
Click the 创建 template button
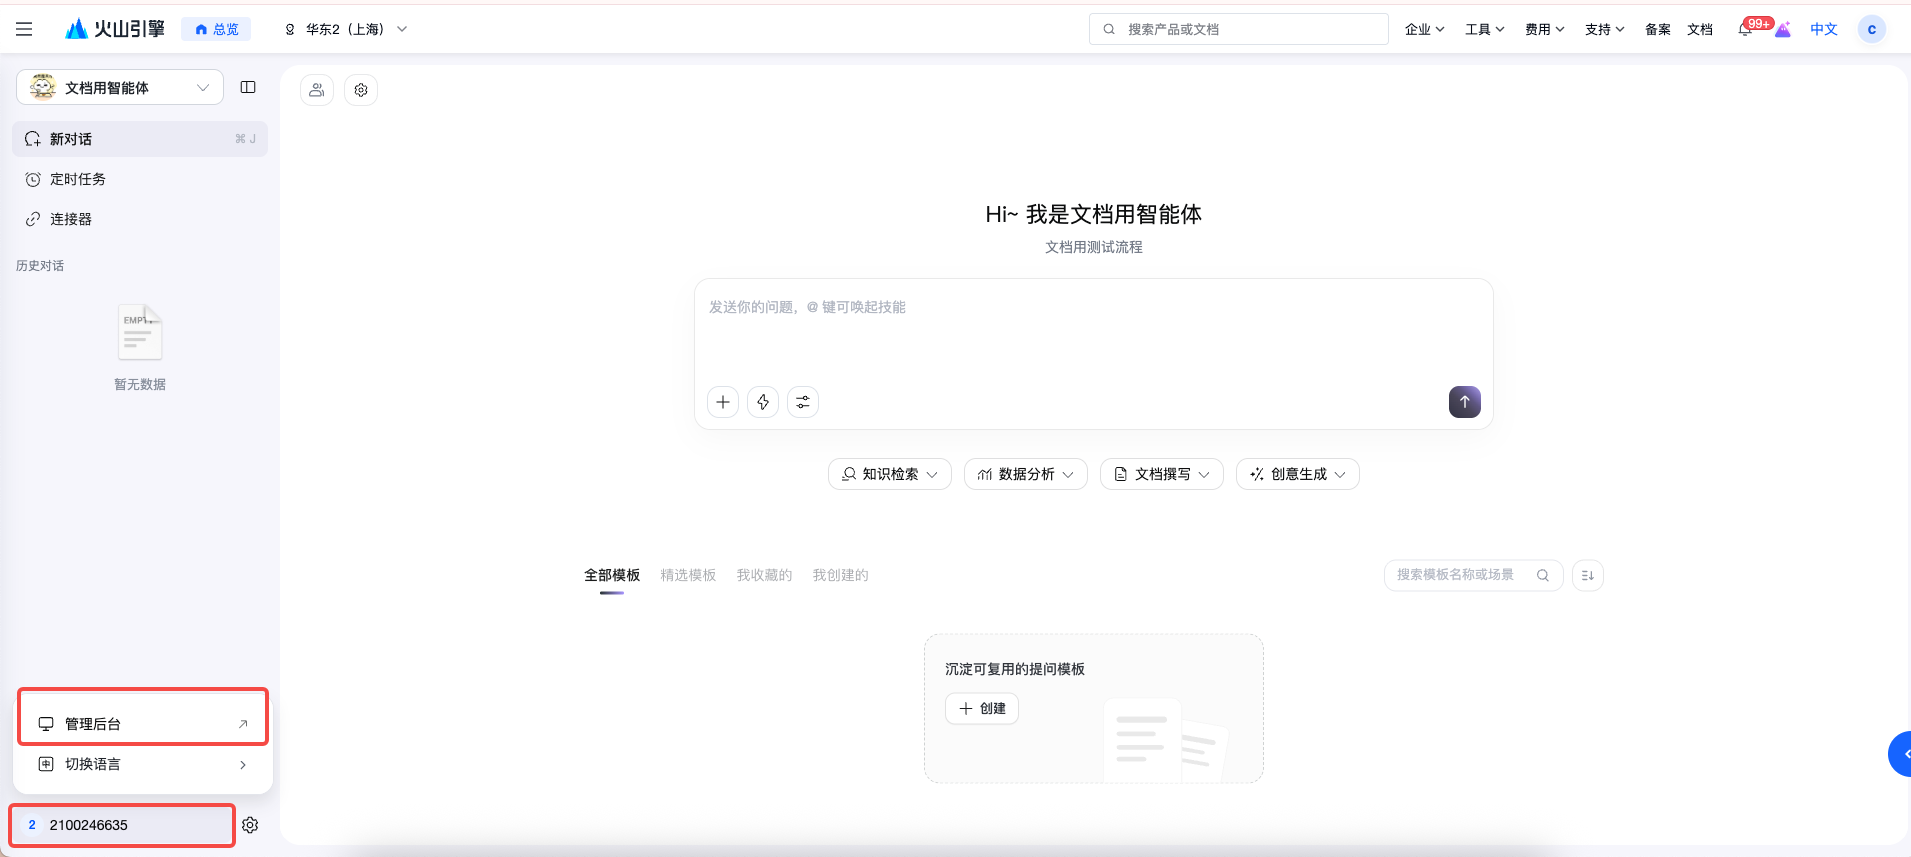[982, 709]
